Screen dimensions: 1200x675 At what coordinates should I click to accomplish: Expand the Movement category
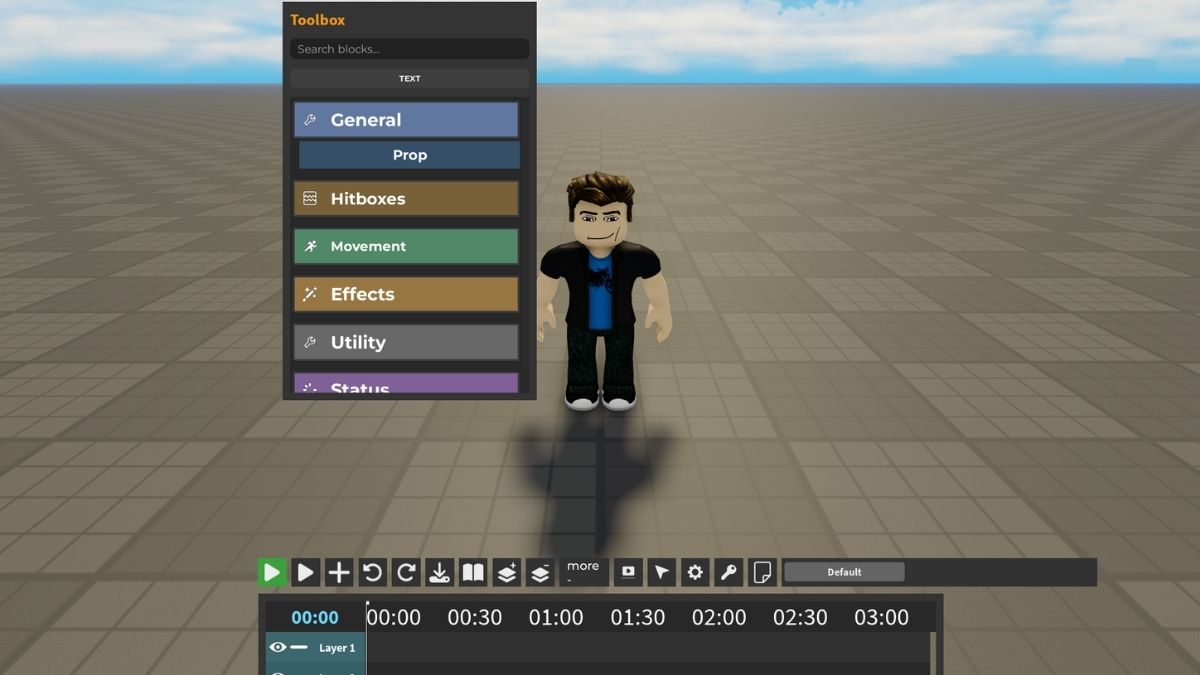click(x=406, y=246)
